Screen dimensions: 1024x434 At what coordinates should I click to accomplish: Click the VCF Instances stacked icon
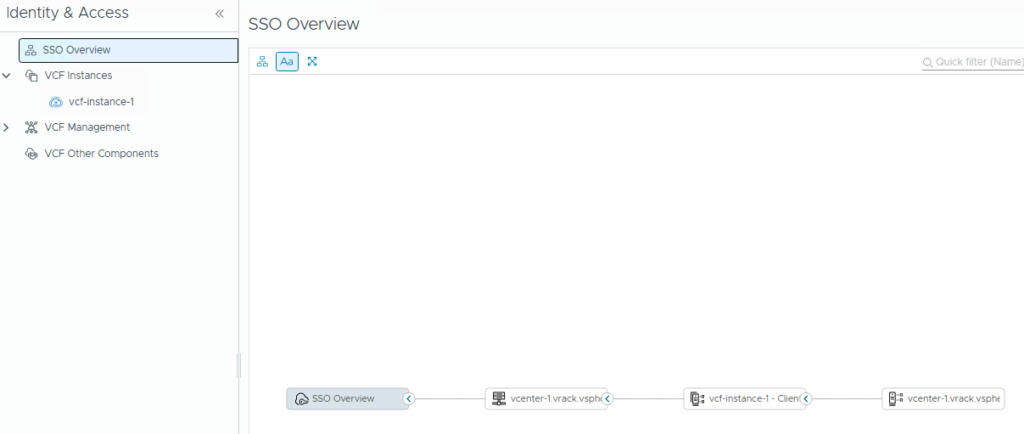tap(31, 76)
